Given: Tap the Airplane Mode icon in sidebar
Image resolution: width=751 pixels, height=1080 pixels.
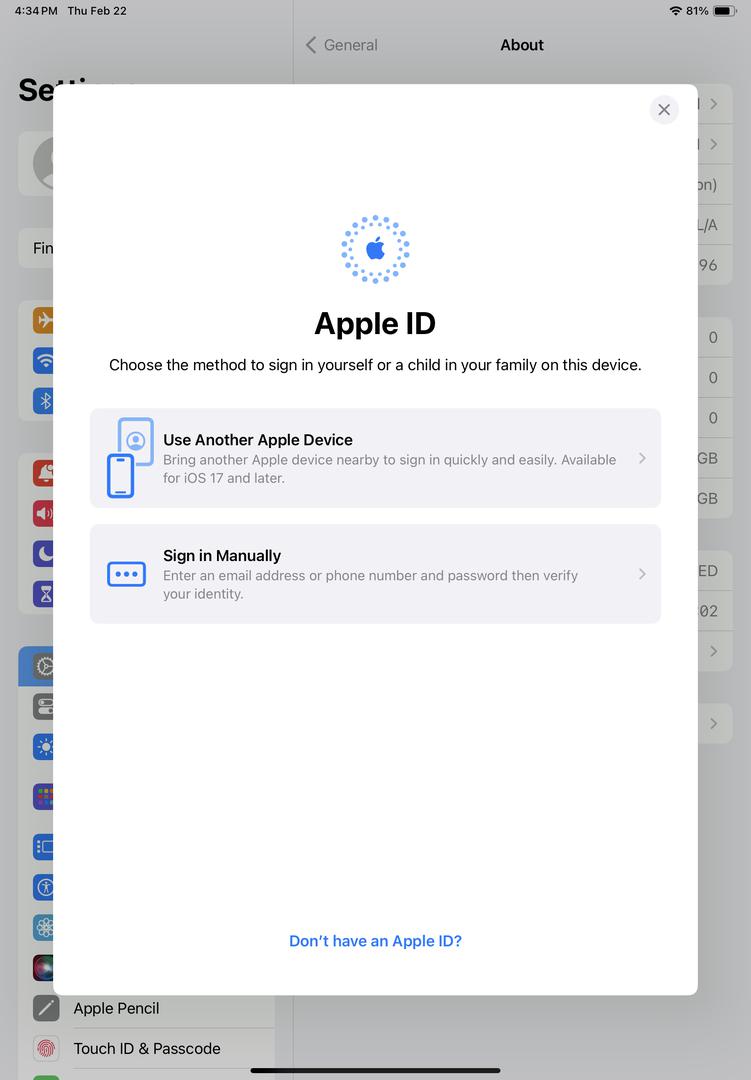Looking at the screenshot, I should [43, 320].
